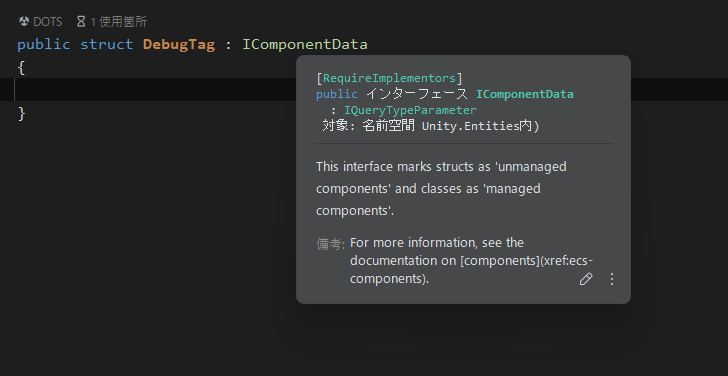
Task: Click the interface summary description text
Action: (441, 188)
